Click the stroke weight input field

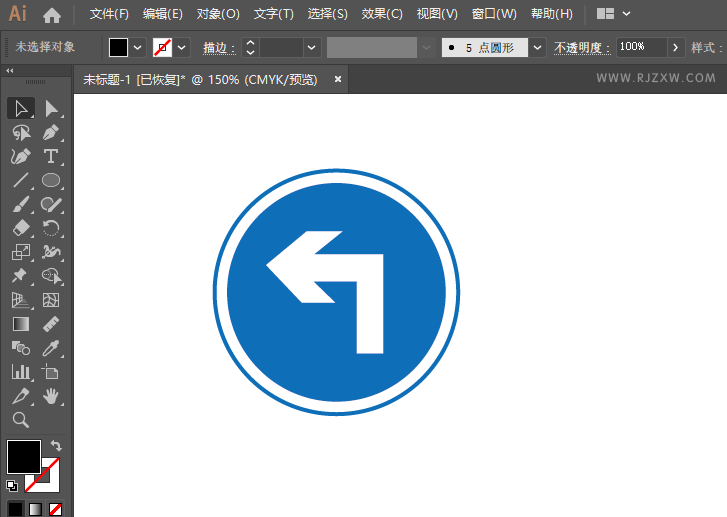(281, 47)
